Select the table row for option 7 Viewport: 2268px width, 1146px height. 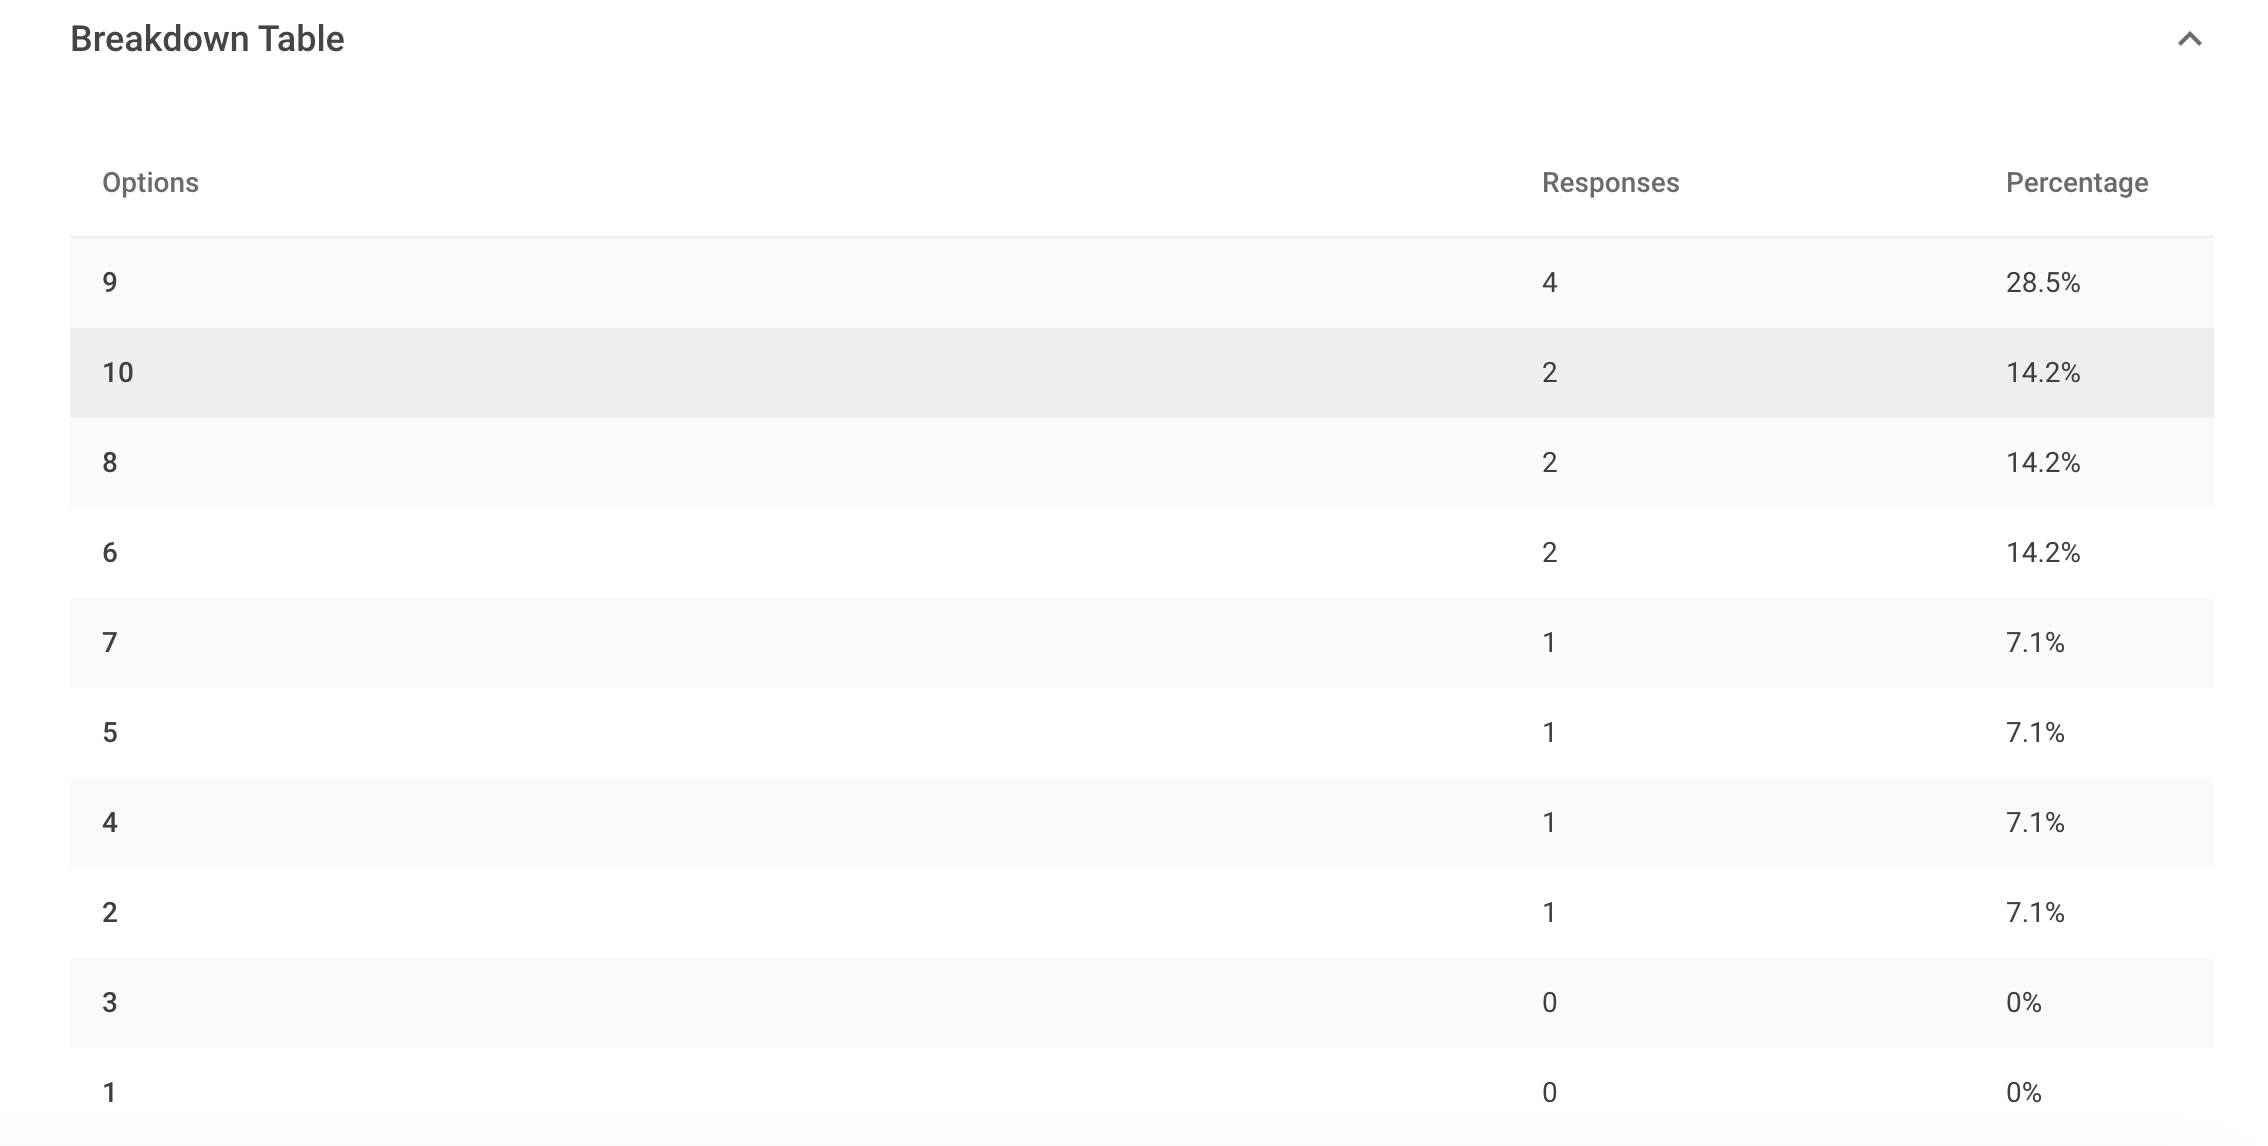[x=1140, y=643]
